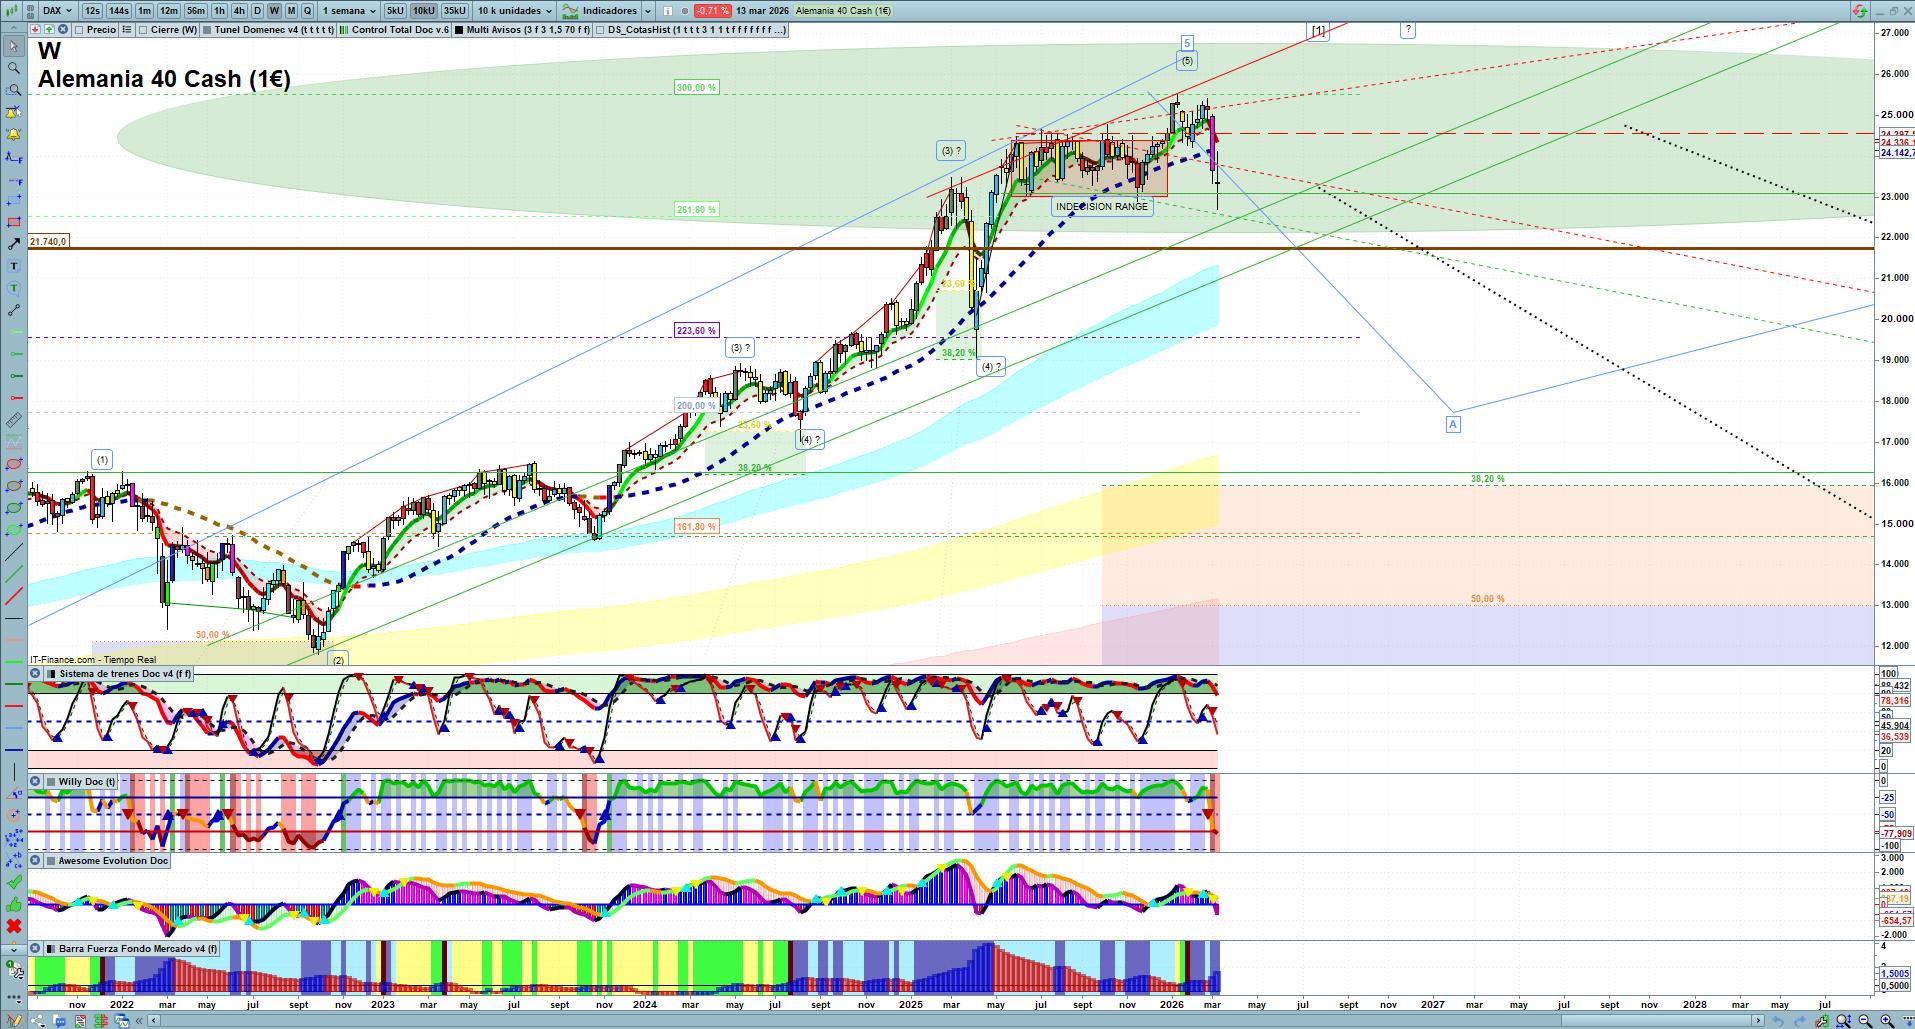Toggle the Cierre (W) checkbox

pyautogui.click(x=143, y=30)
